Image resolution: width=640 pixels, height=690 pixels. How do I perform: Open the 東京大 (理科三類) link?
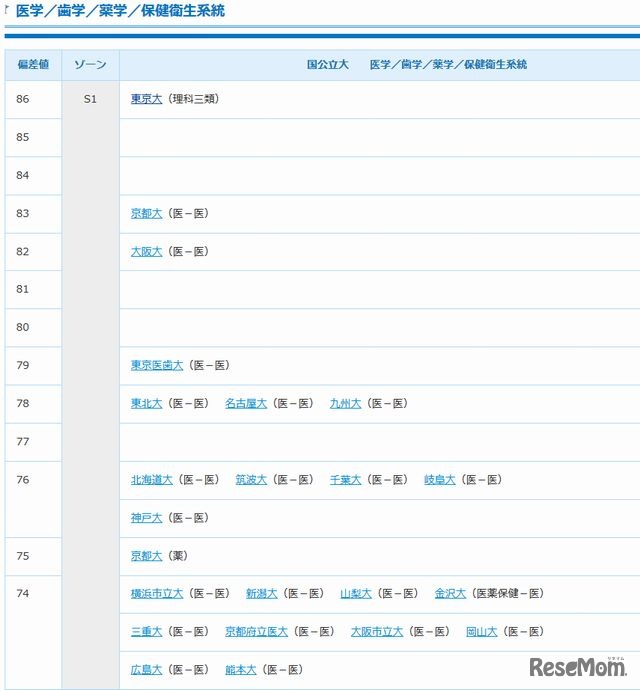[x=147, y=99]
